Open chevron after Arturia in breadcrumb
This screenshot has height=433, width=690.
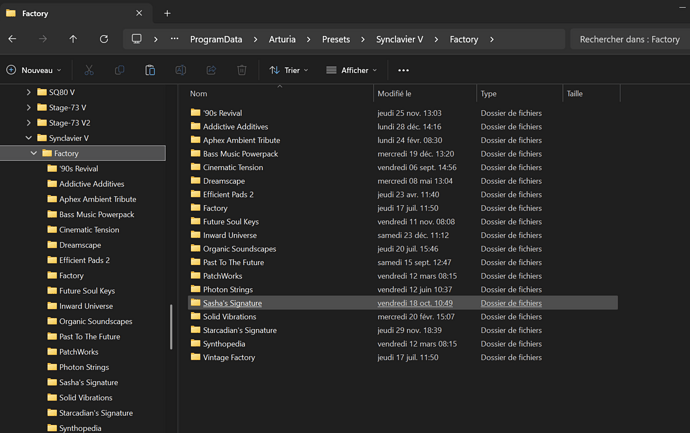pyautogui.click(x=308, y=39)
